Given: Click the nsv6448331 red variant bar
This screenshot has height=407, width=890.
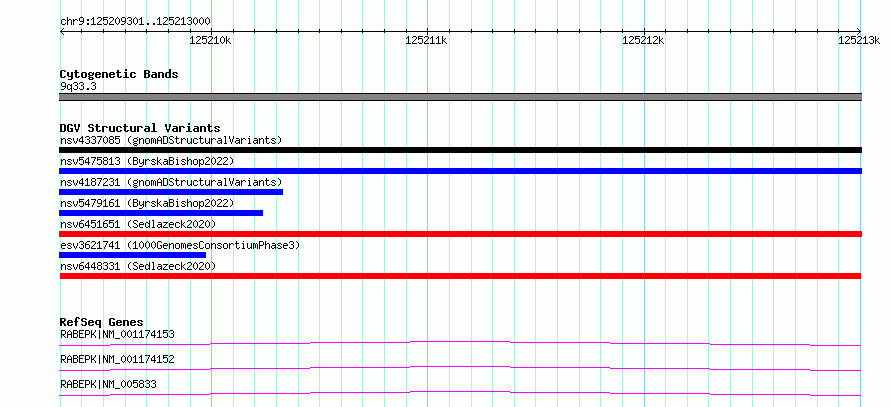Looking at the screenshot, I should click(x=460, y=276).
